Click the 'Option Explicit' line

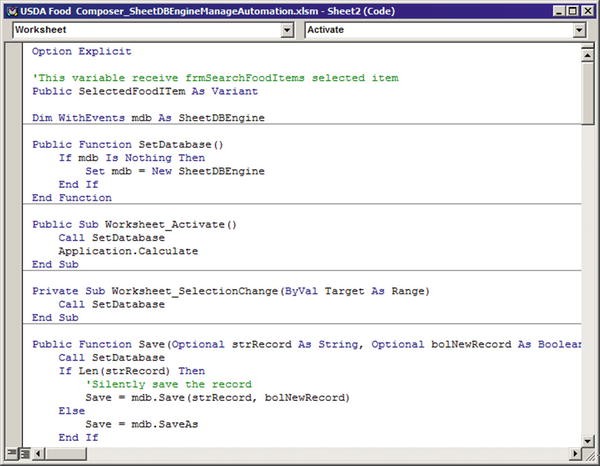[x=82, y=51]
